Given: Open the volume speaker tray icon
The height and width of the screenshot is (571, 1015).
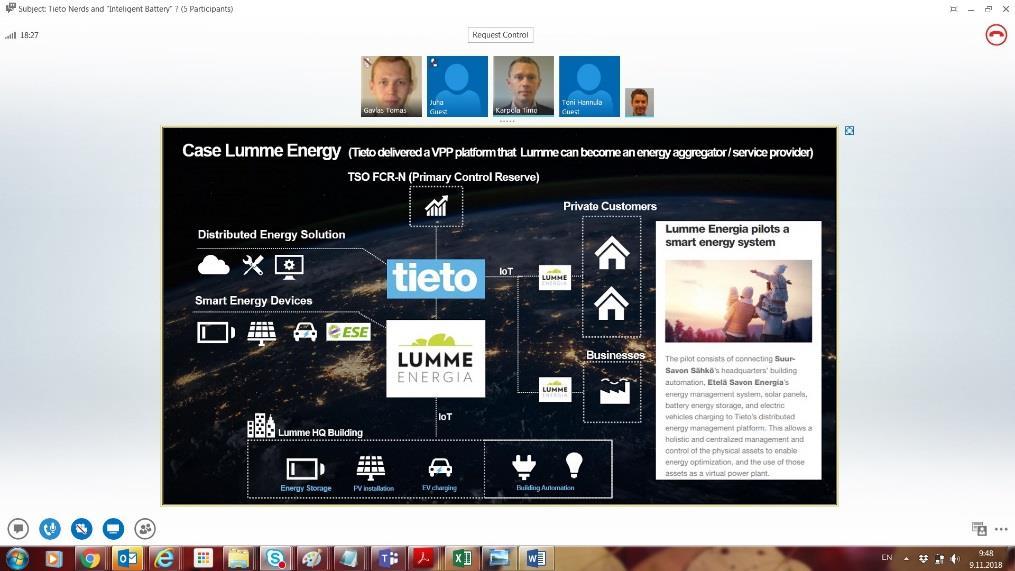Looking at the screenshot, I should pyautogui.click(x=955, y=558).
